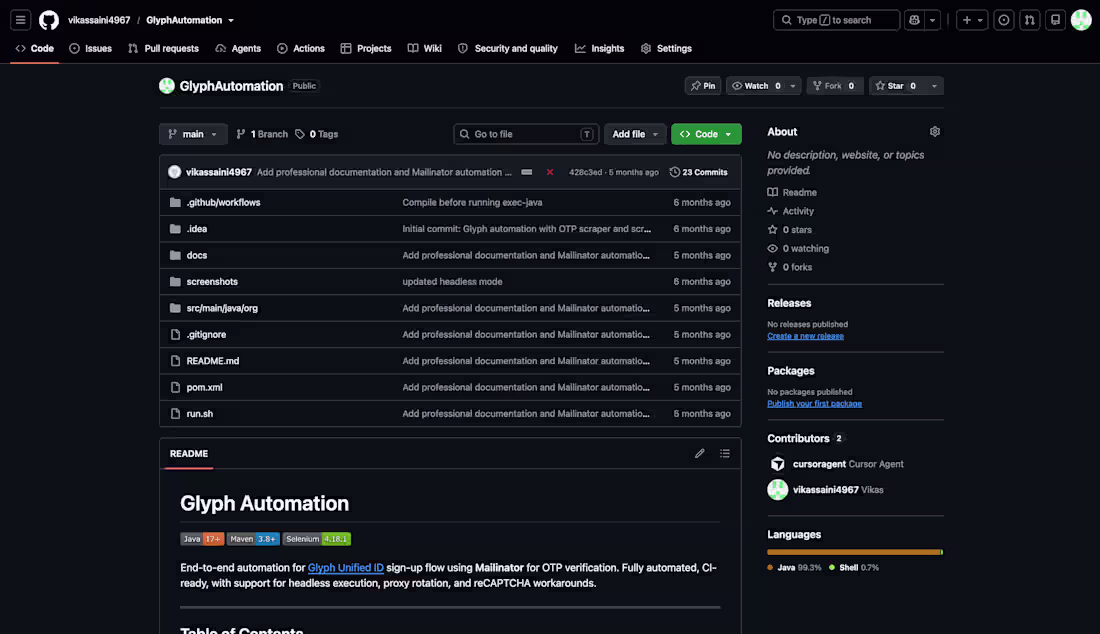
Task: Open the vikassaini4967 contributor avatar
Action: tap(777, 490)
